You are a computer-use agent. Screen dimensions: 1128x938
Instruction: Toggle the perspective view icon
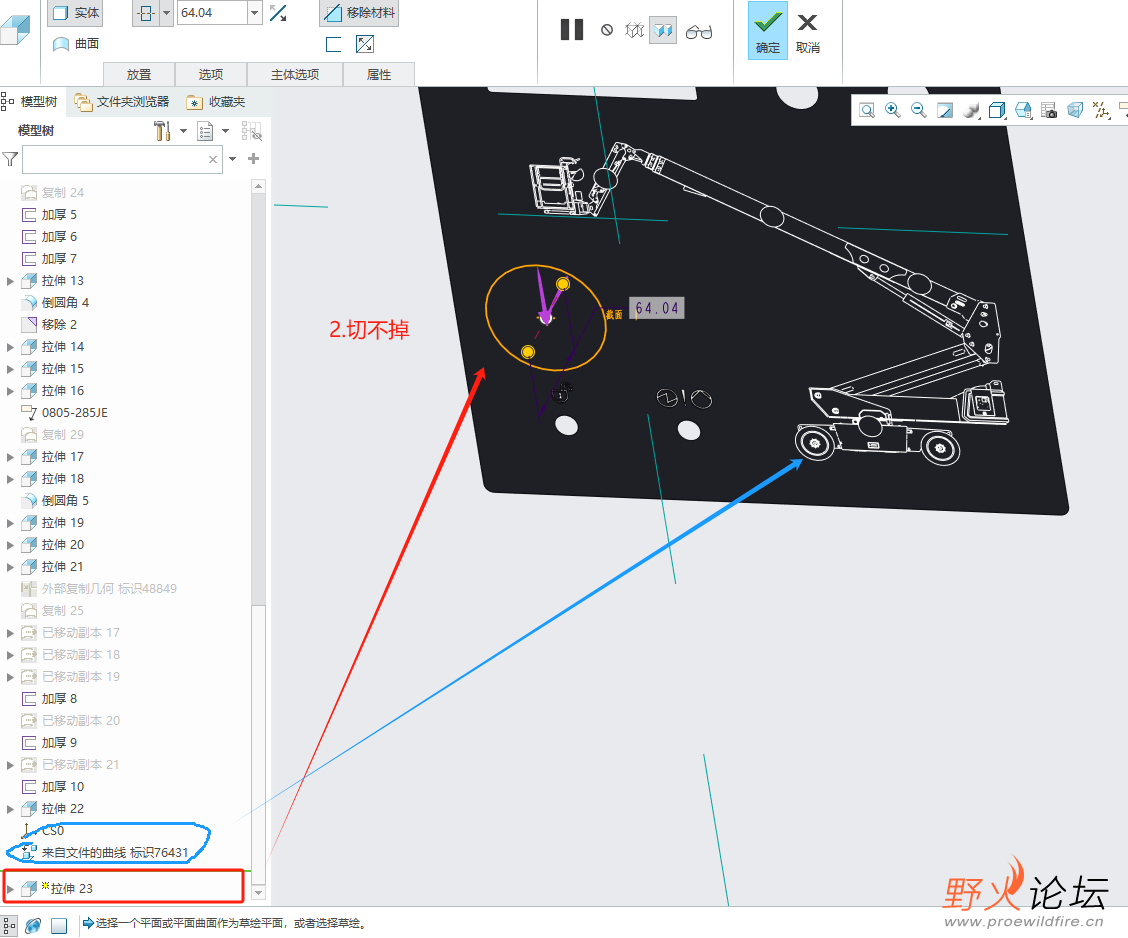[x=1075, y=110]
